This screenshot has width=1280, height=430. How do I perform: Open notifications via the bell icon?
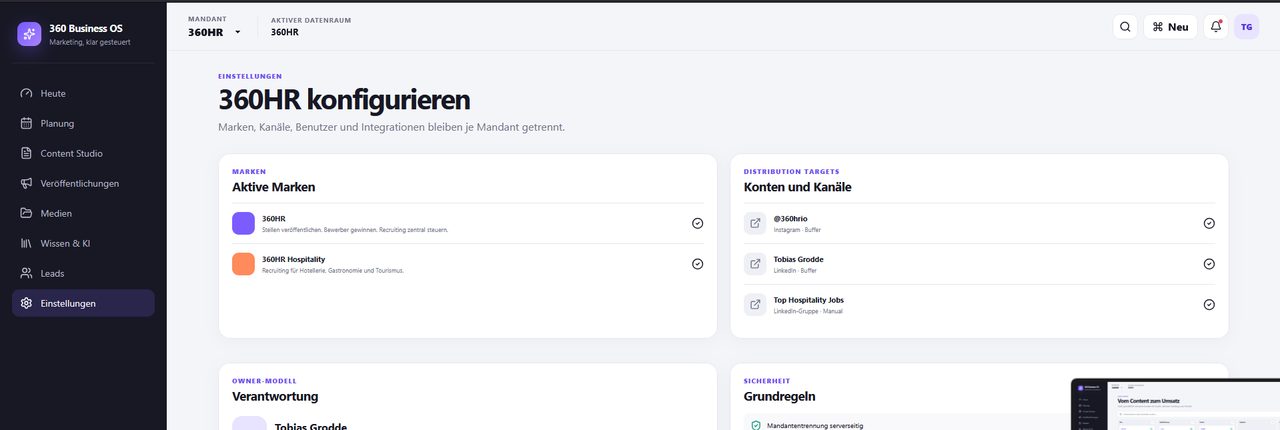point(1216,27)
